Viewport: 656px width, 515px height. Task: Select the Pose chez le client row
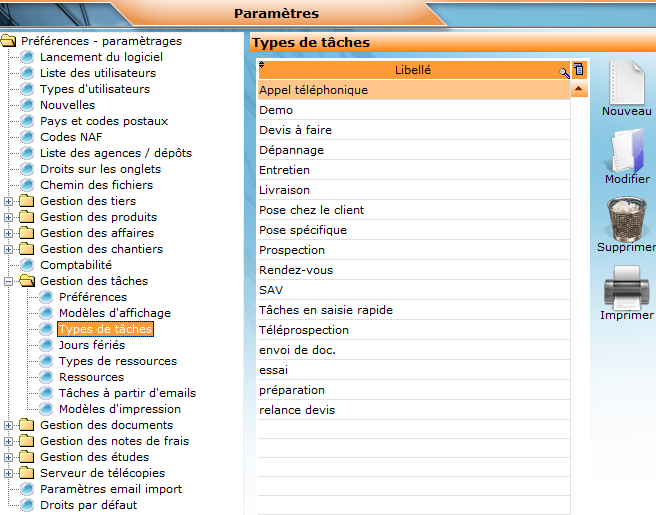(x=414, y=210)
